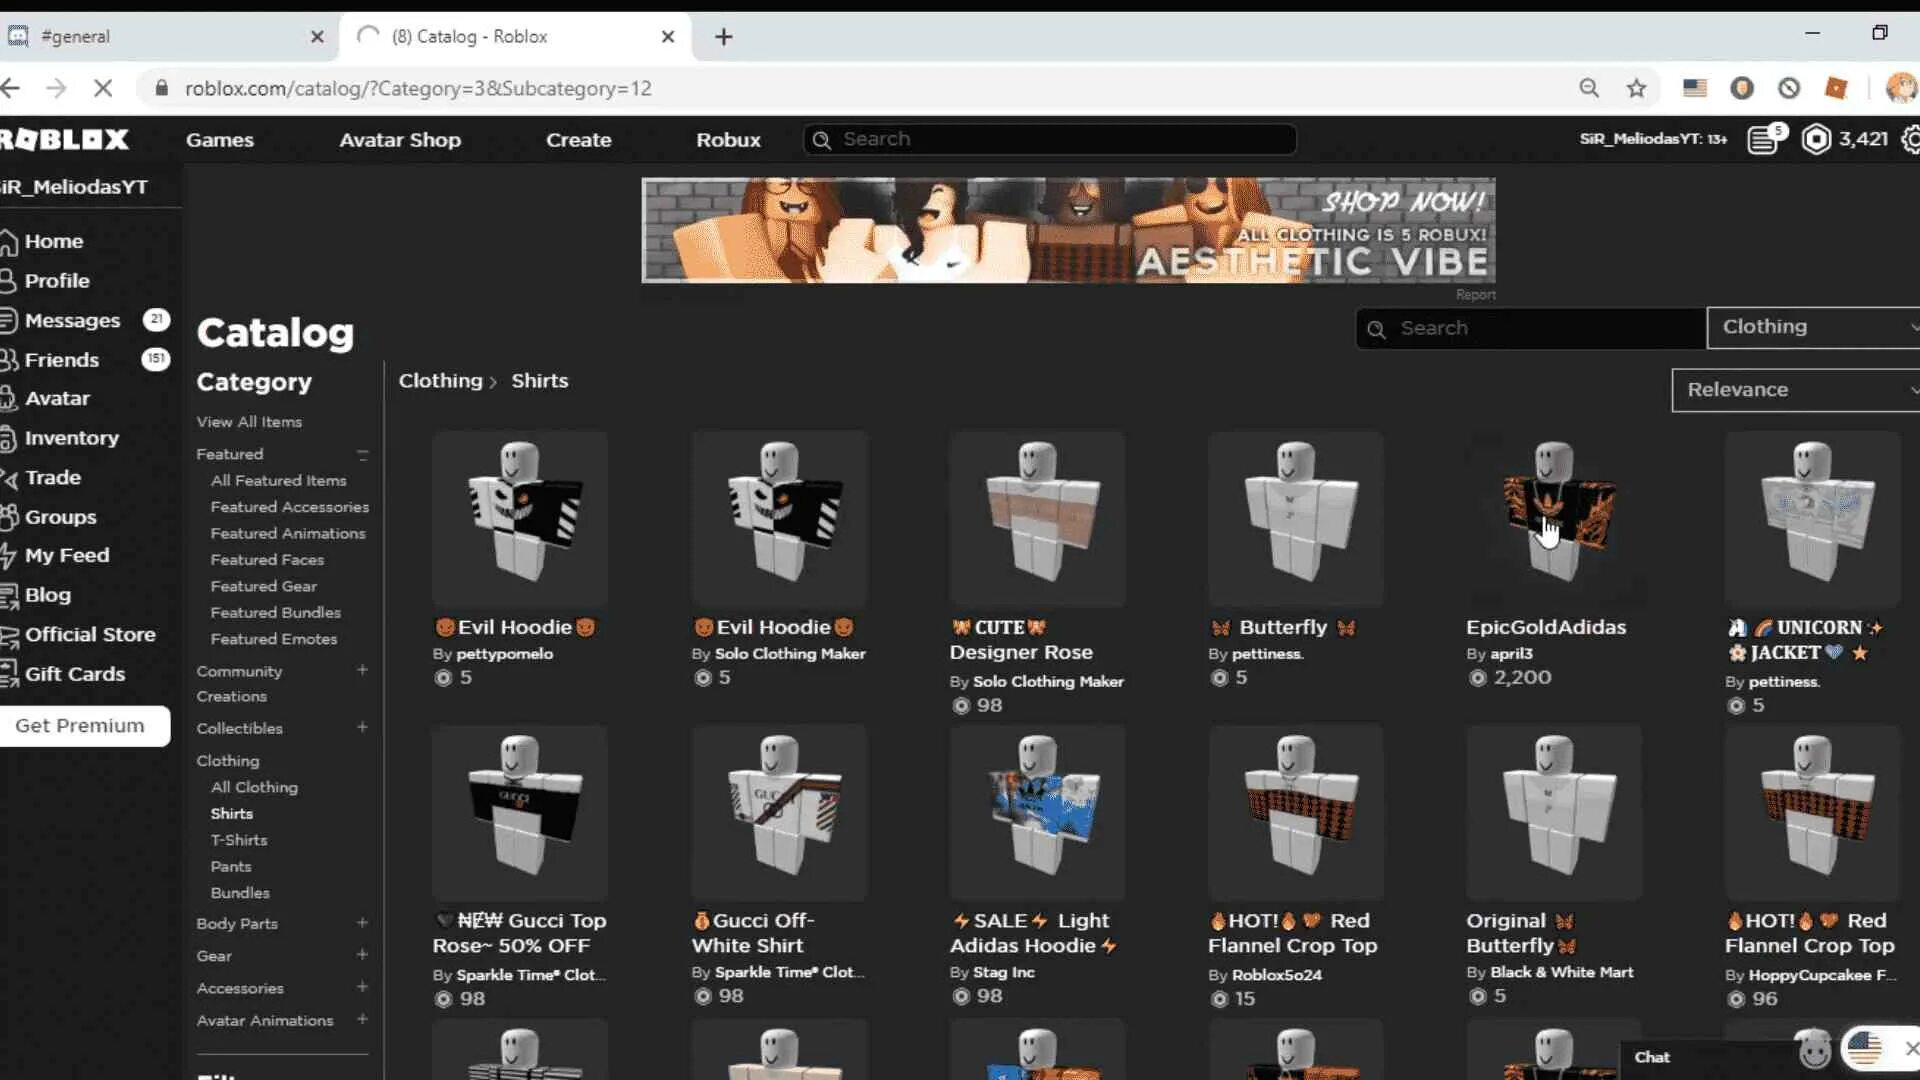Click the Avatar Shop navigation tab
Image resolution: width=1920 pixels, height=1080 pixels.
[x=398, y=138]
